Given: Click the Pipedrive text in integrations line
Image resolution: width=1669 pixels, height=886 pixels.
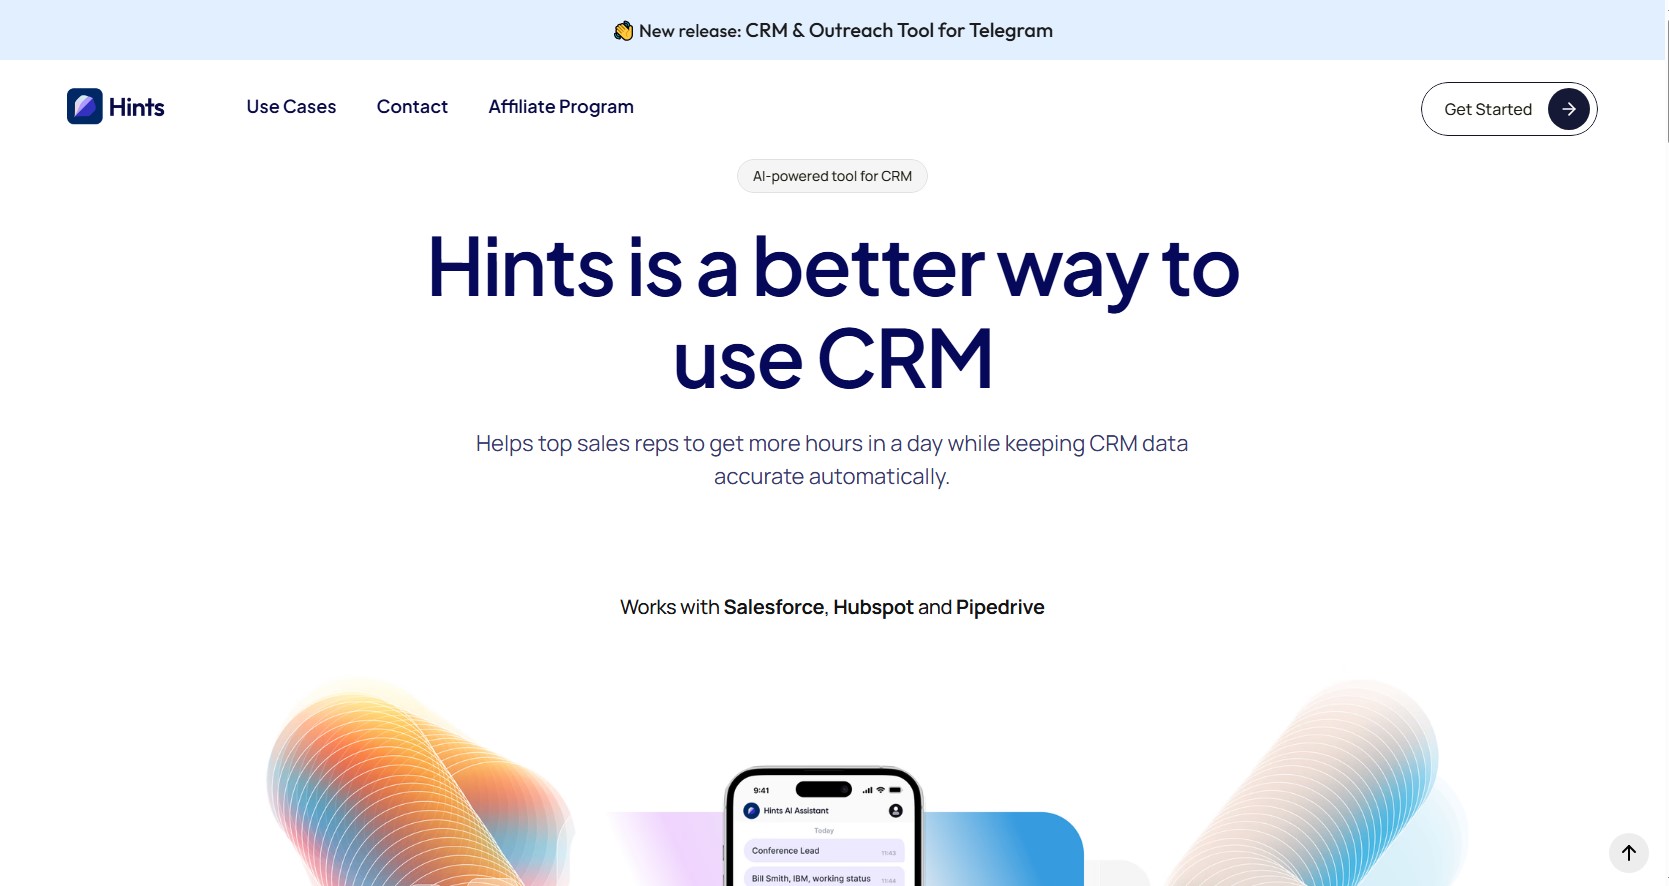Looking at the screenshot, I should tap(999, 607).
